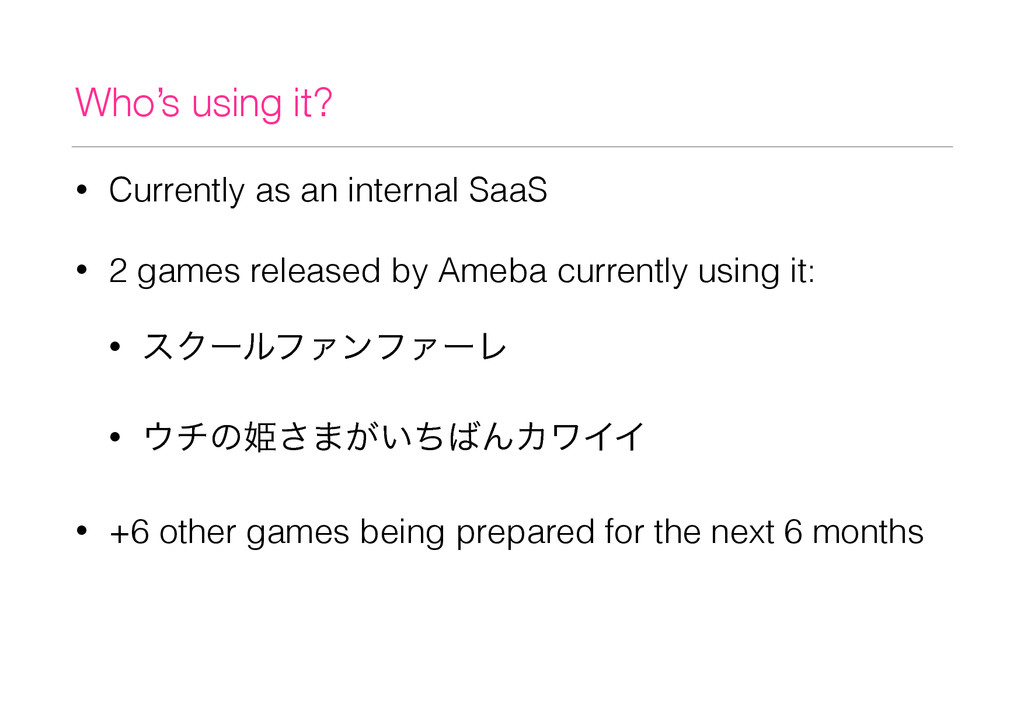Click the "Who's using it?" slide title

coord(204,103)
